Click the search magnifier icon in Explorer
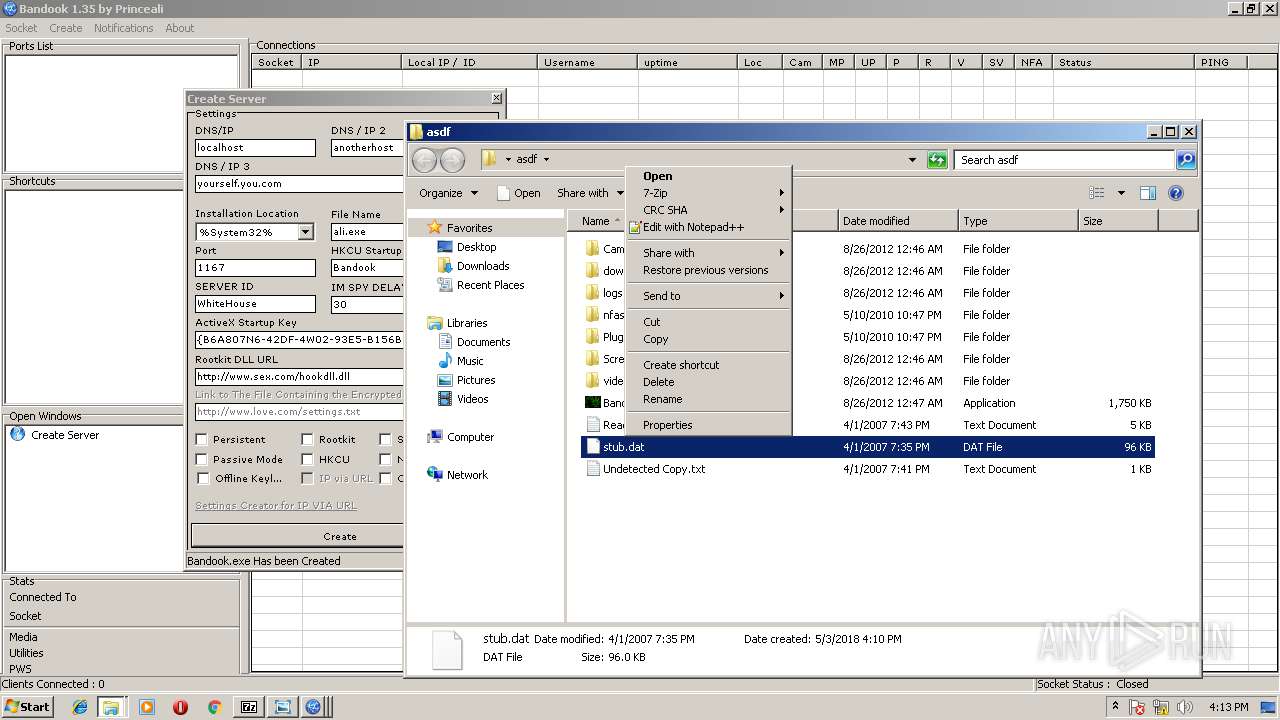The width and height of the screenshot is (1280, 720). pyautogui.click(x=1185, y=160)
